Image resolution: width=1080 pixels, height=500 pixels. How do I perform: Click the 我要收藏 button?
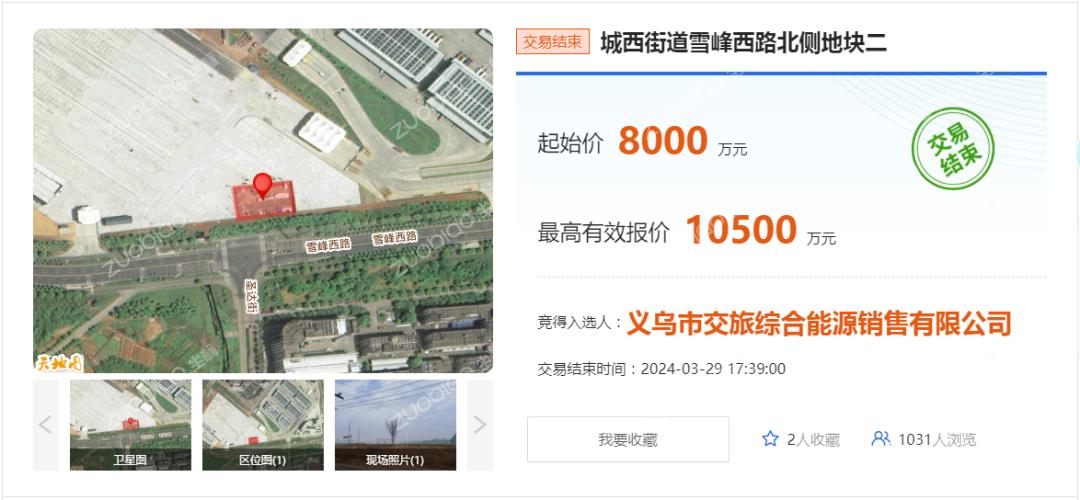628,439
